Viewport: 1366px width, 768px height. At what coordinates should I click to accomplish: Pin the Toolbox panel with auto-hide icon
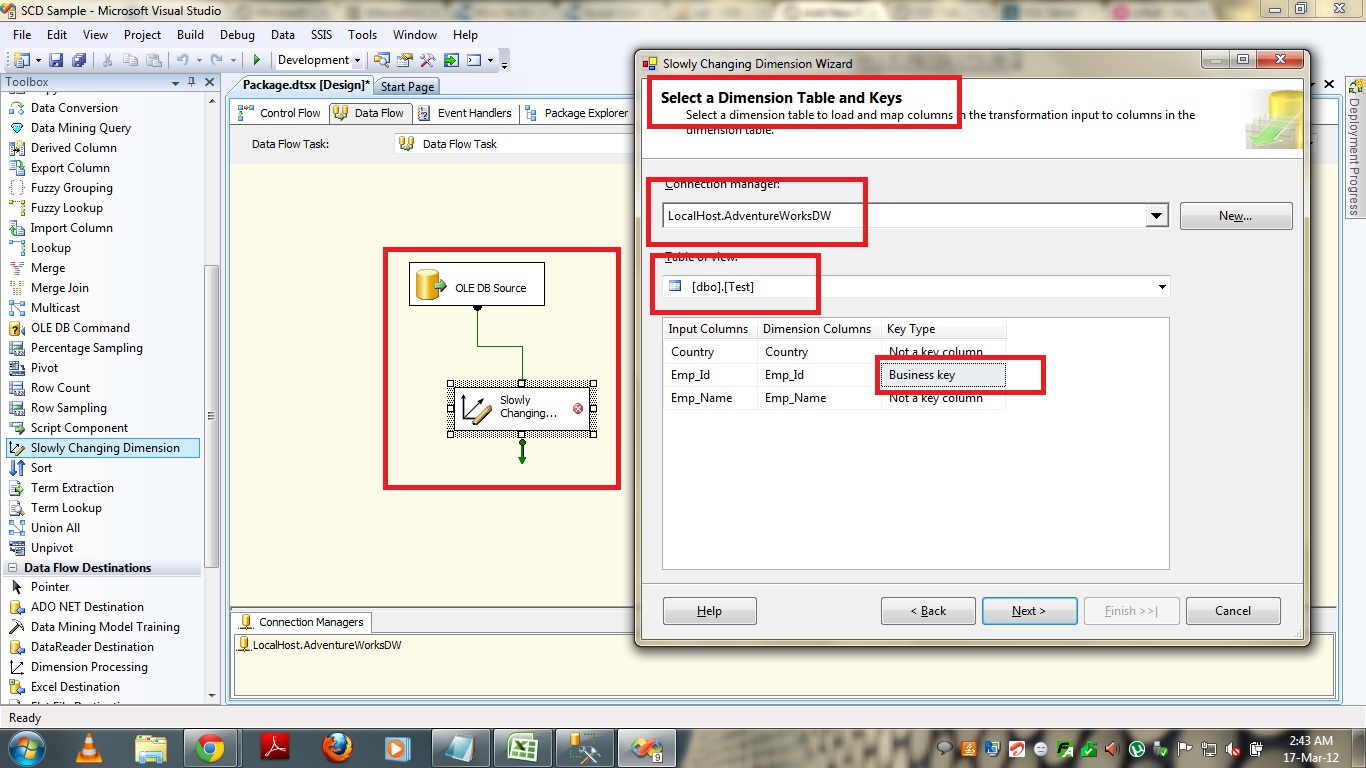pyautogui.click(x=192, y=82)
